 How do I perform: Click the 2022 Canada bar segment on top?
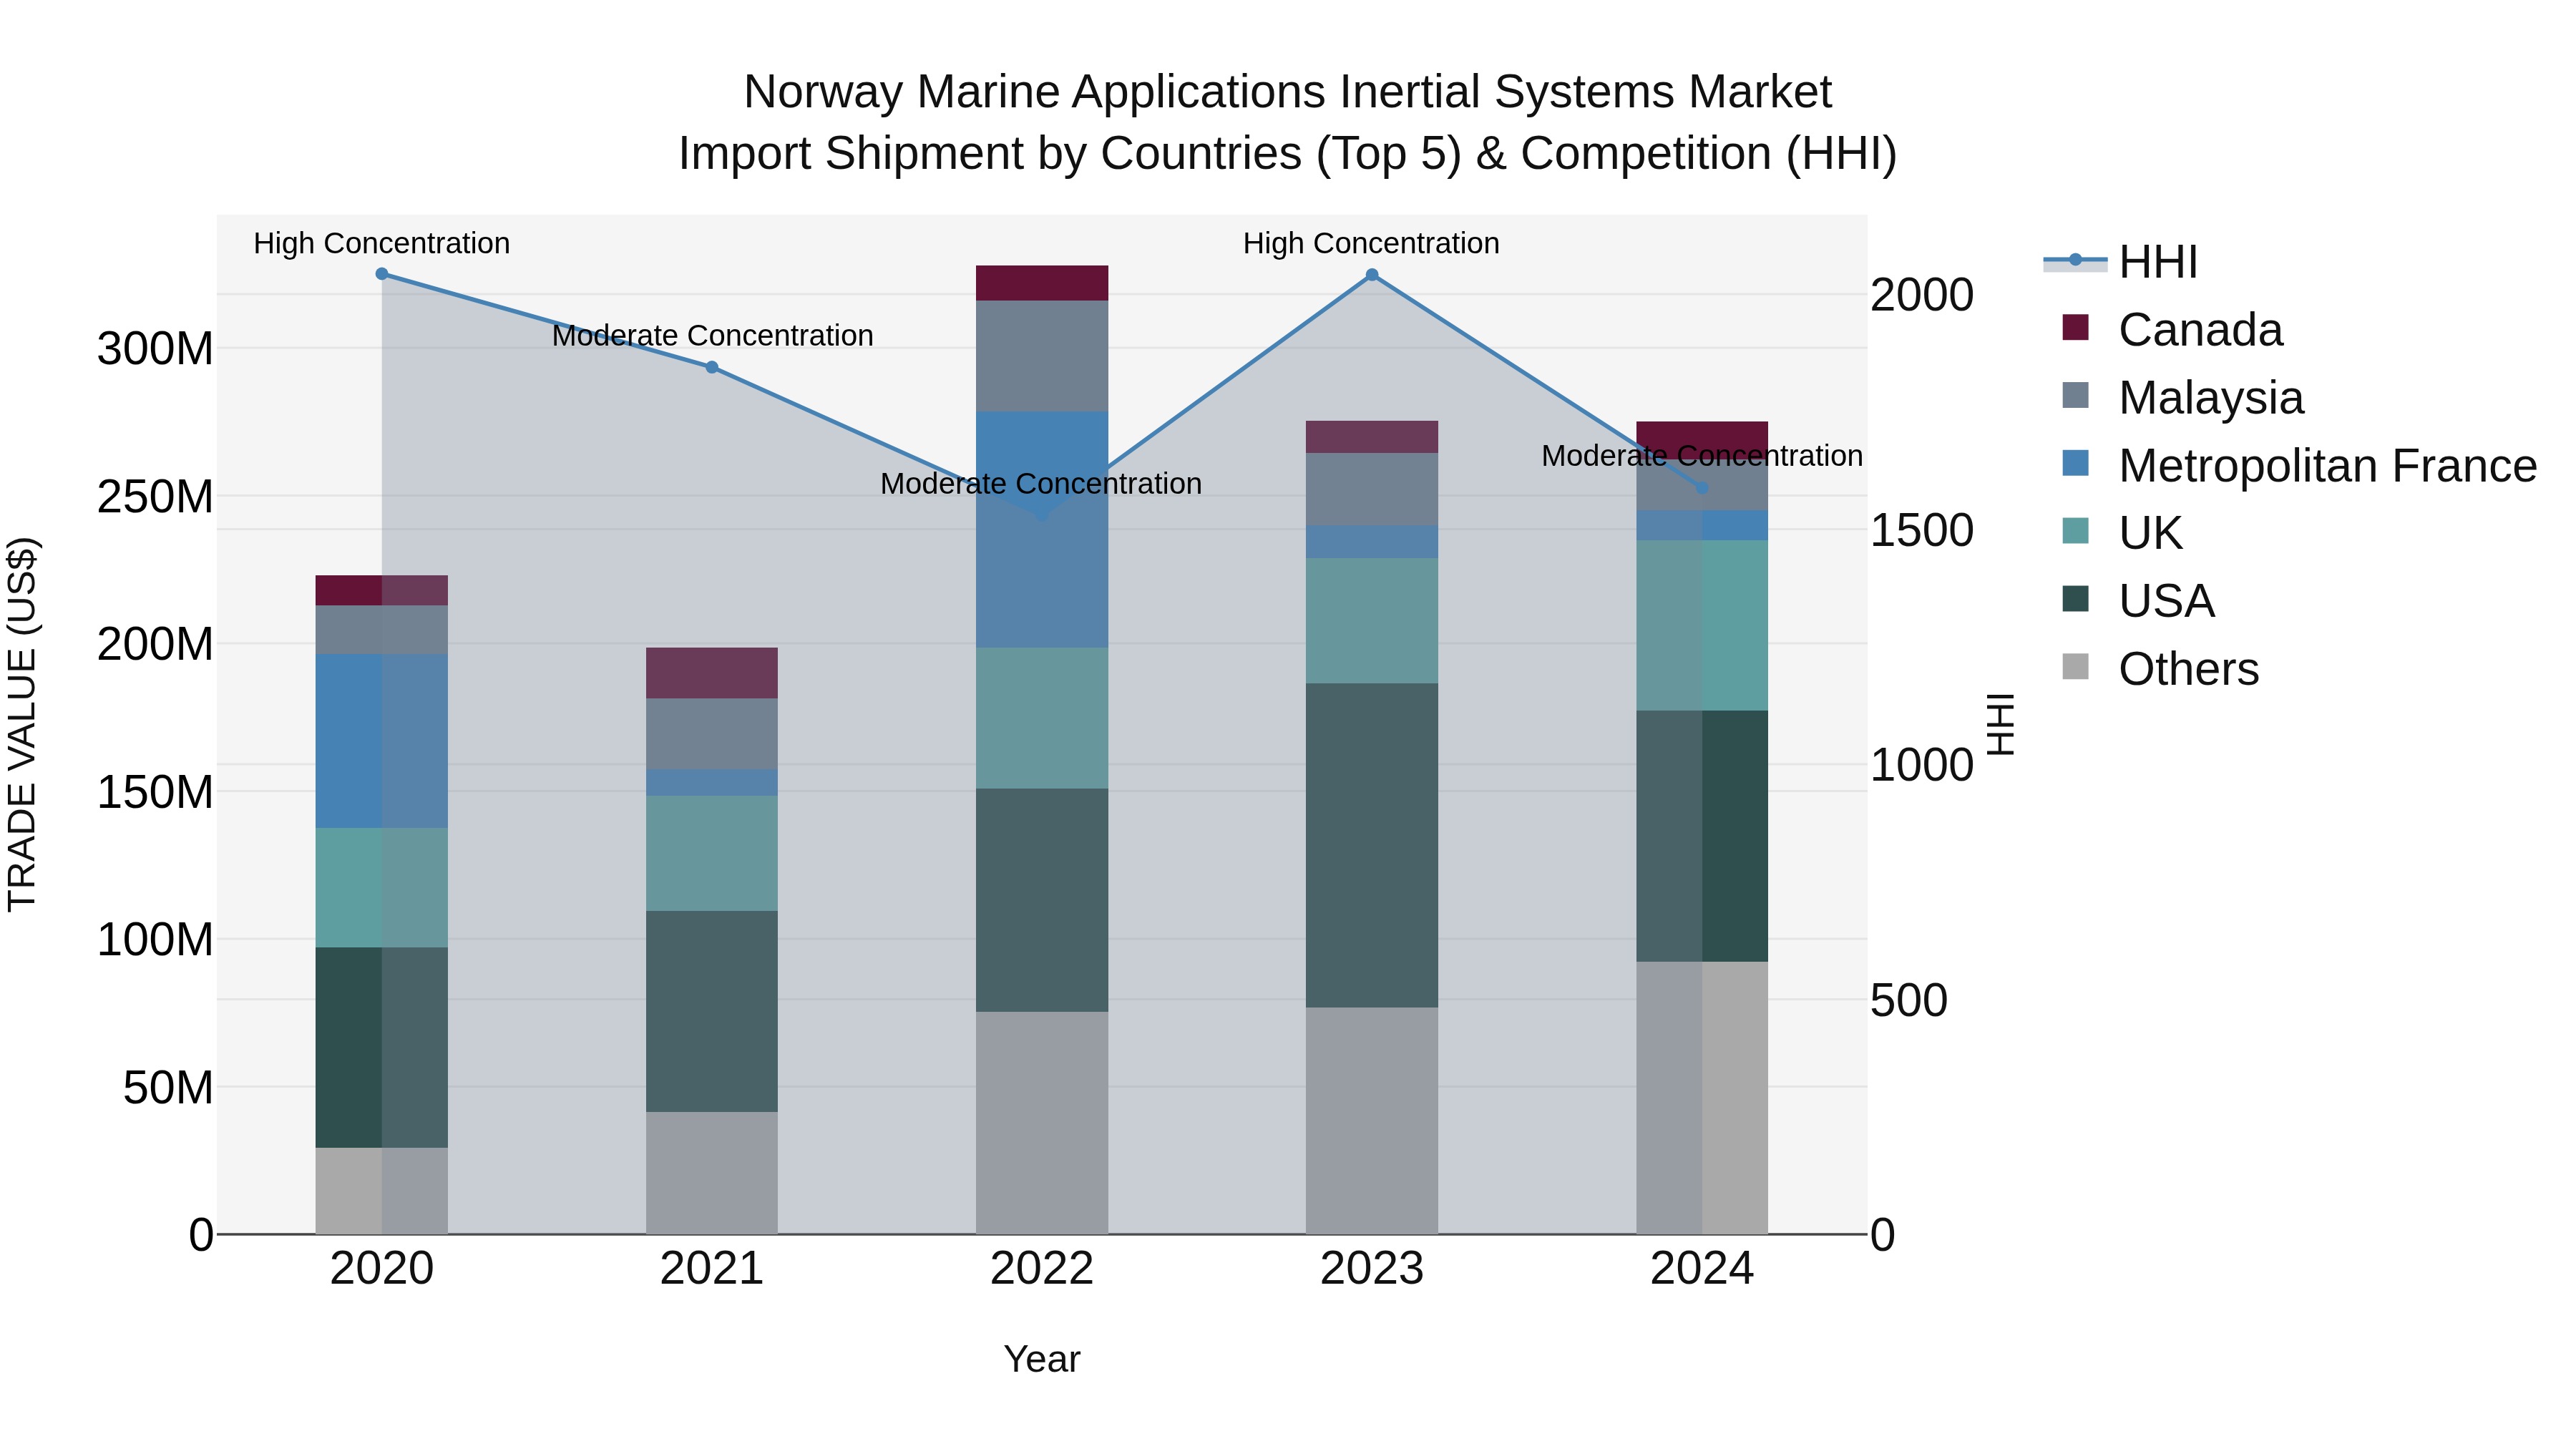click(x=1042, y=283)
